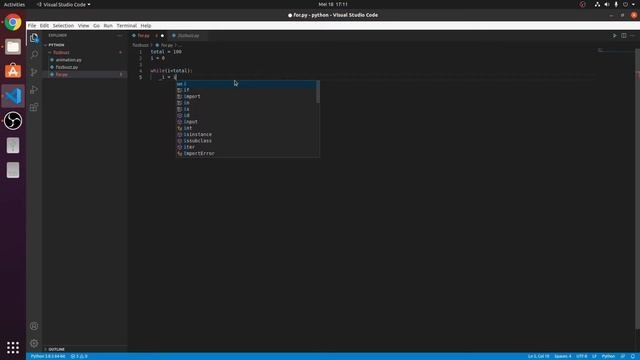Choose the 'import' suggestion
The height and width of the screenshot is (360, 640).
[246, 97]
